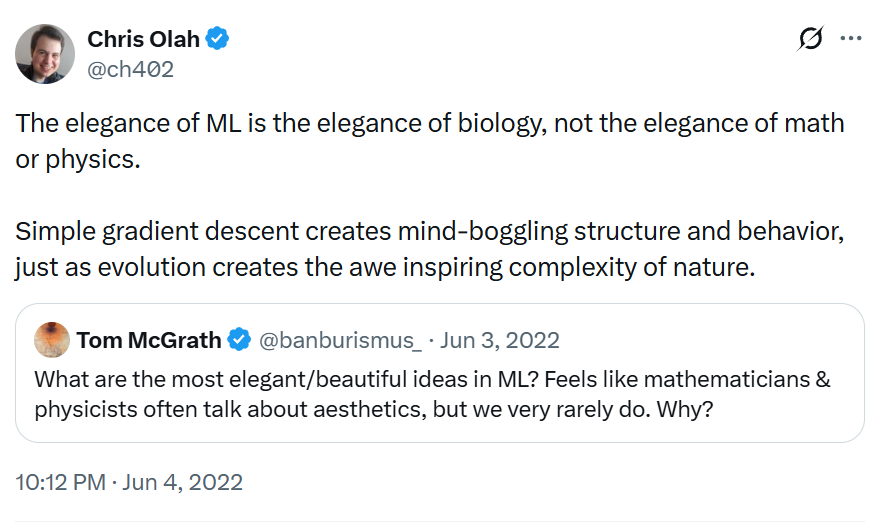
Task: Open the @banburismus_ handle
Action: click(341, 340)
